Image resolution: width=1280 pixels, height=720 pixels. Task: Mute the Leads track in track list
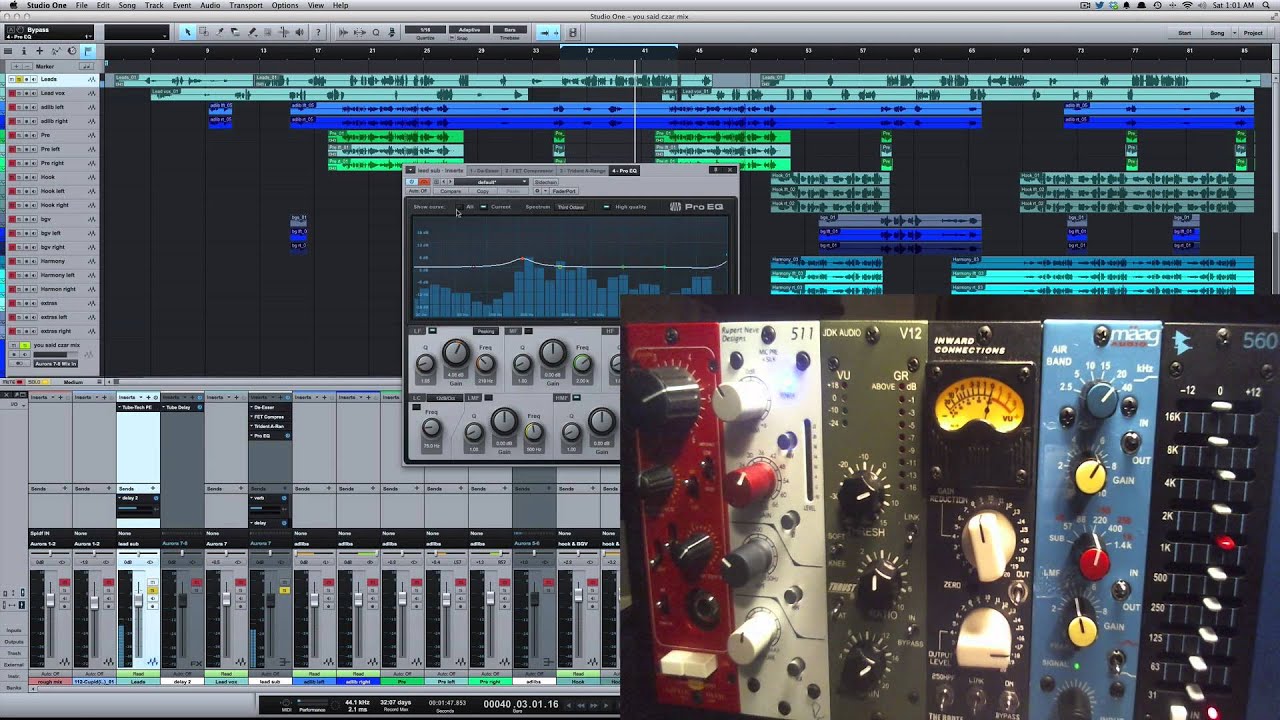tap(12, 79)
